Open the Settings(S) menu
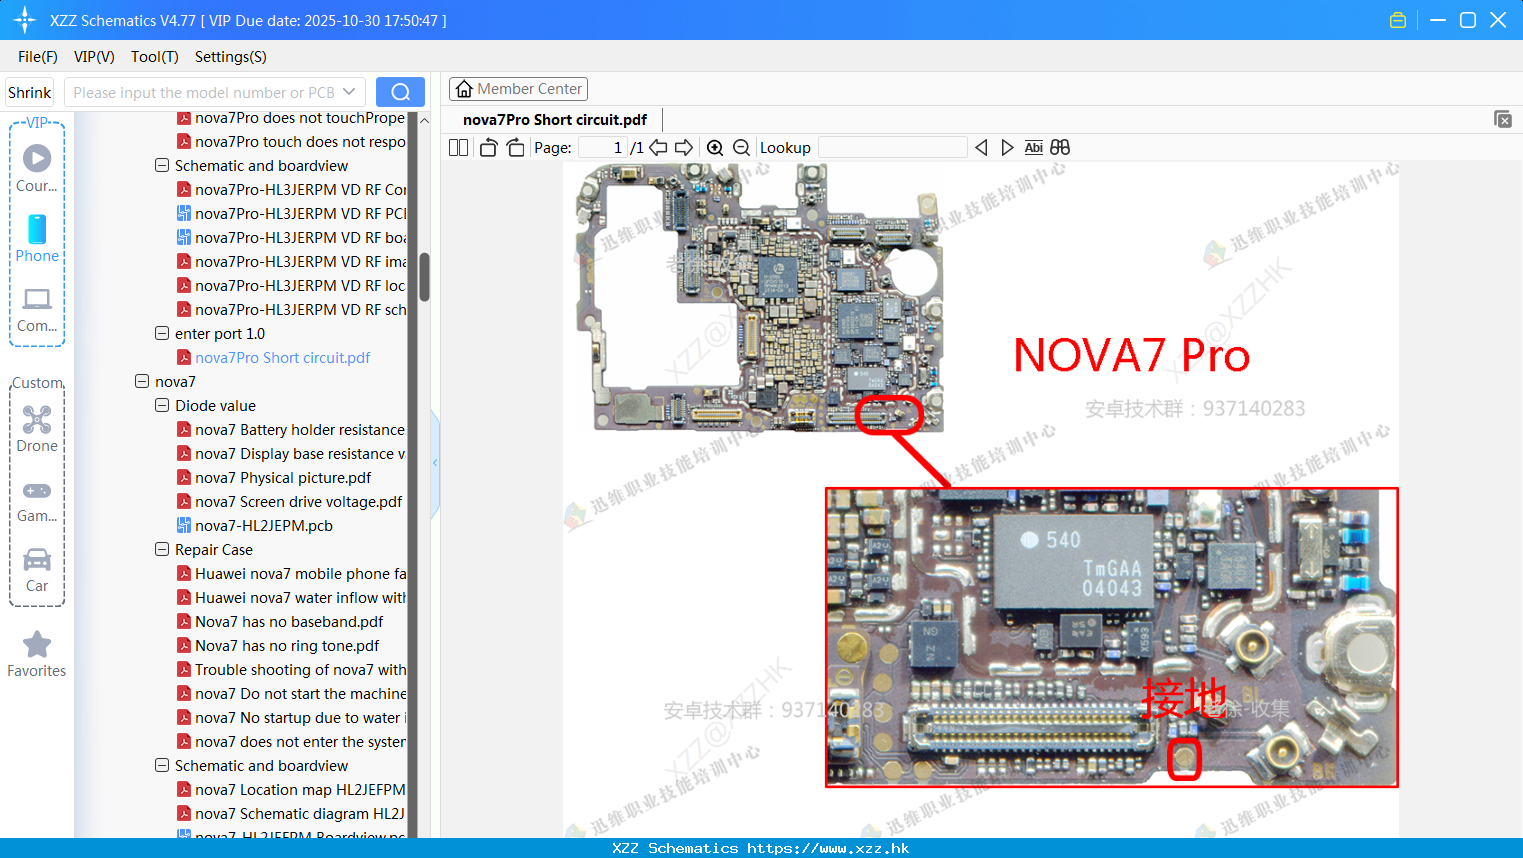 click(231, 57)
